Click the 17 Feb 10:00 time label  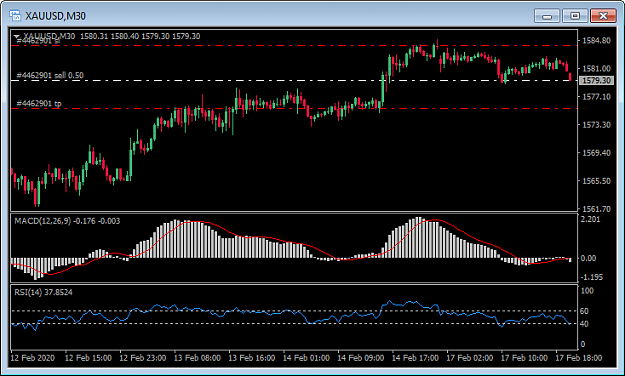tap(524, 358)
